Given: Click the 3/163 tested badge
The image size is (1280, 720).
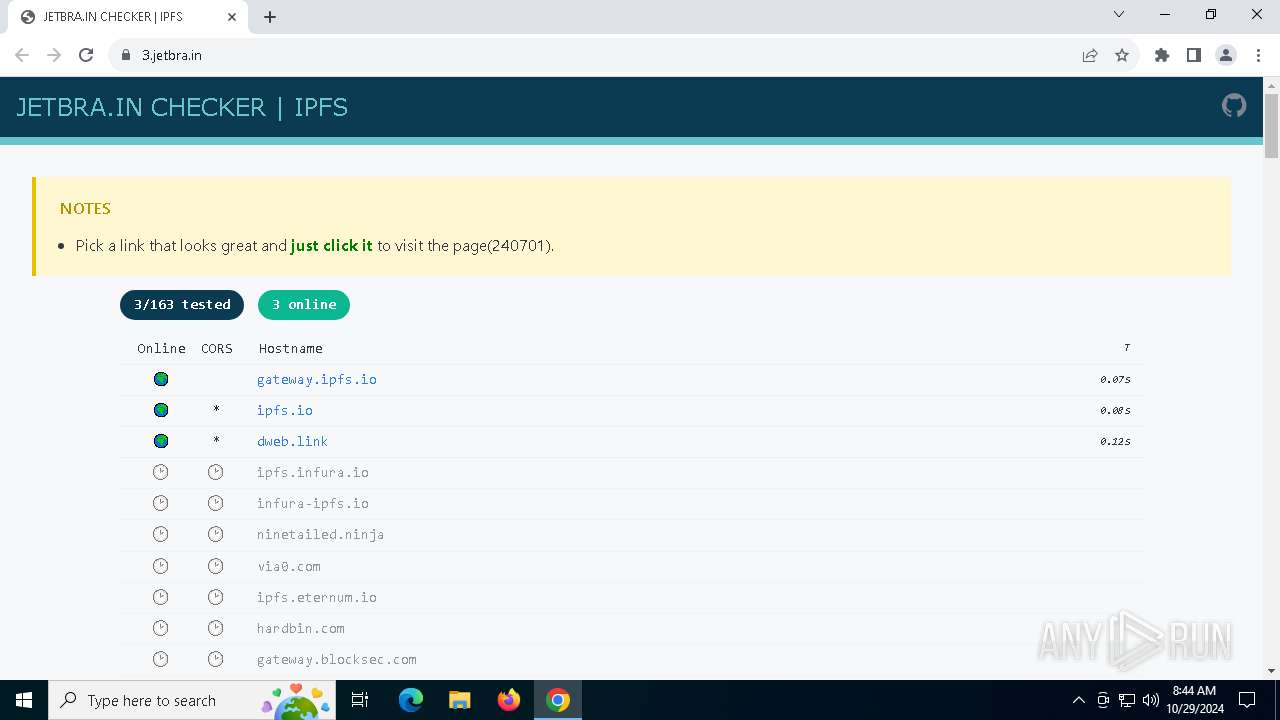Looking at the screenshot, I should (x=182, y=305).
